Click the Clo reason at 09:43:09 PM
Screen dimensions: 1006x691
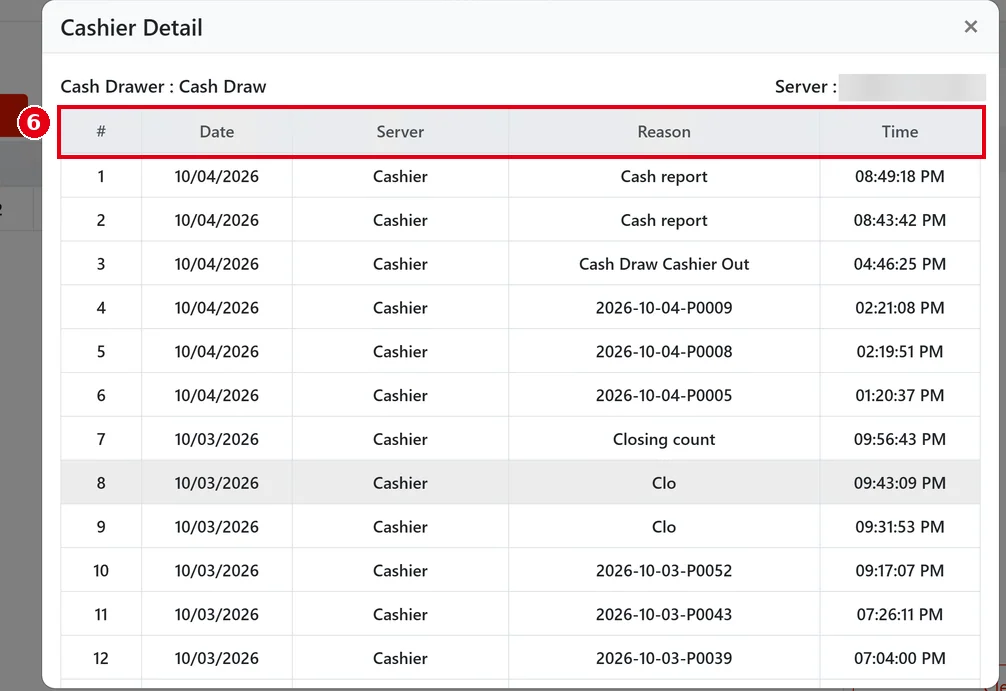tap(664, 482)
